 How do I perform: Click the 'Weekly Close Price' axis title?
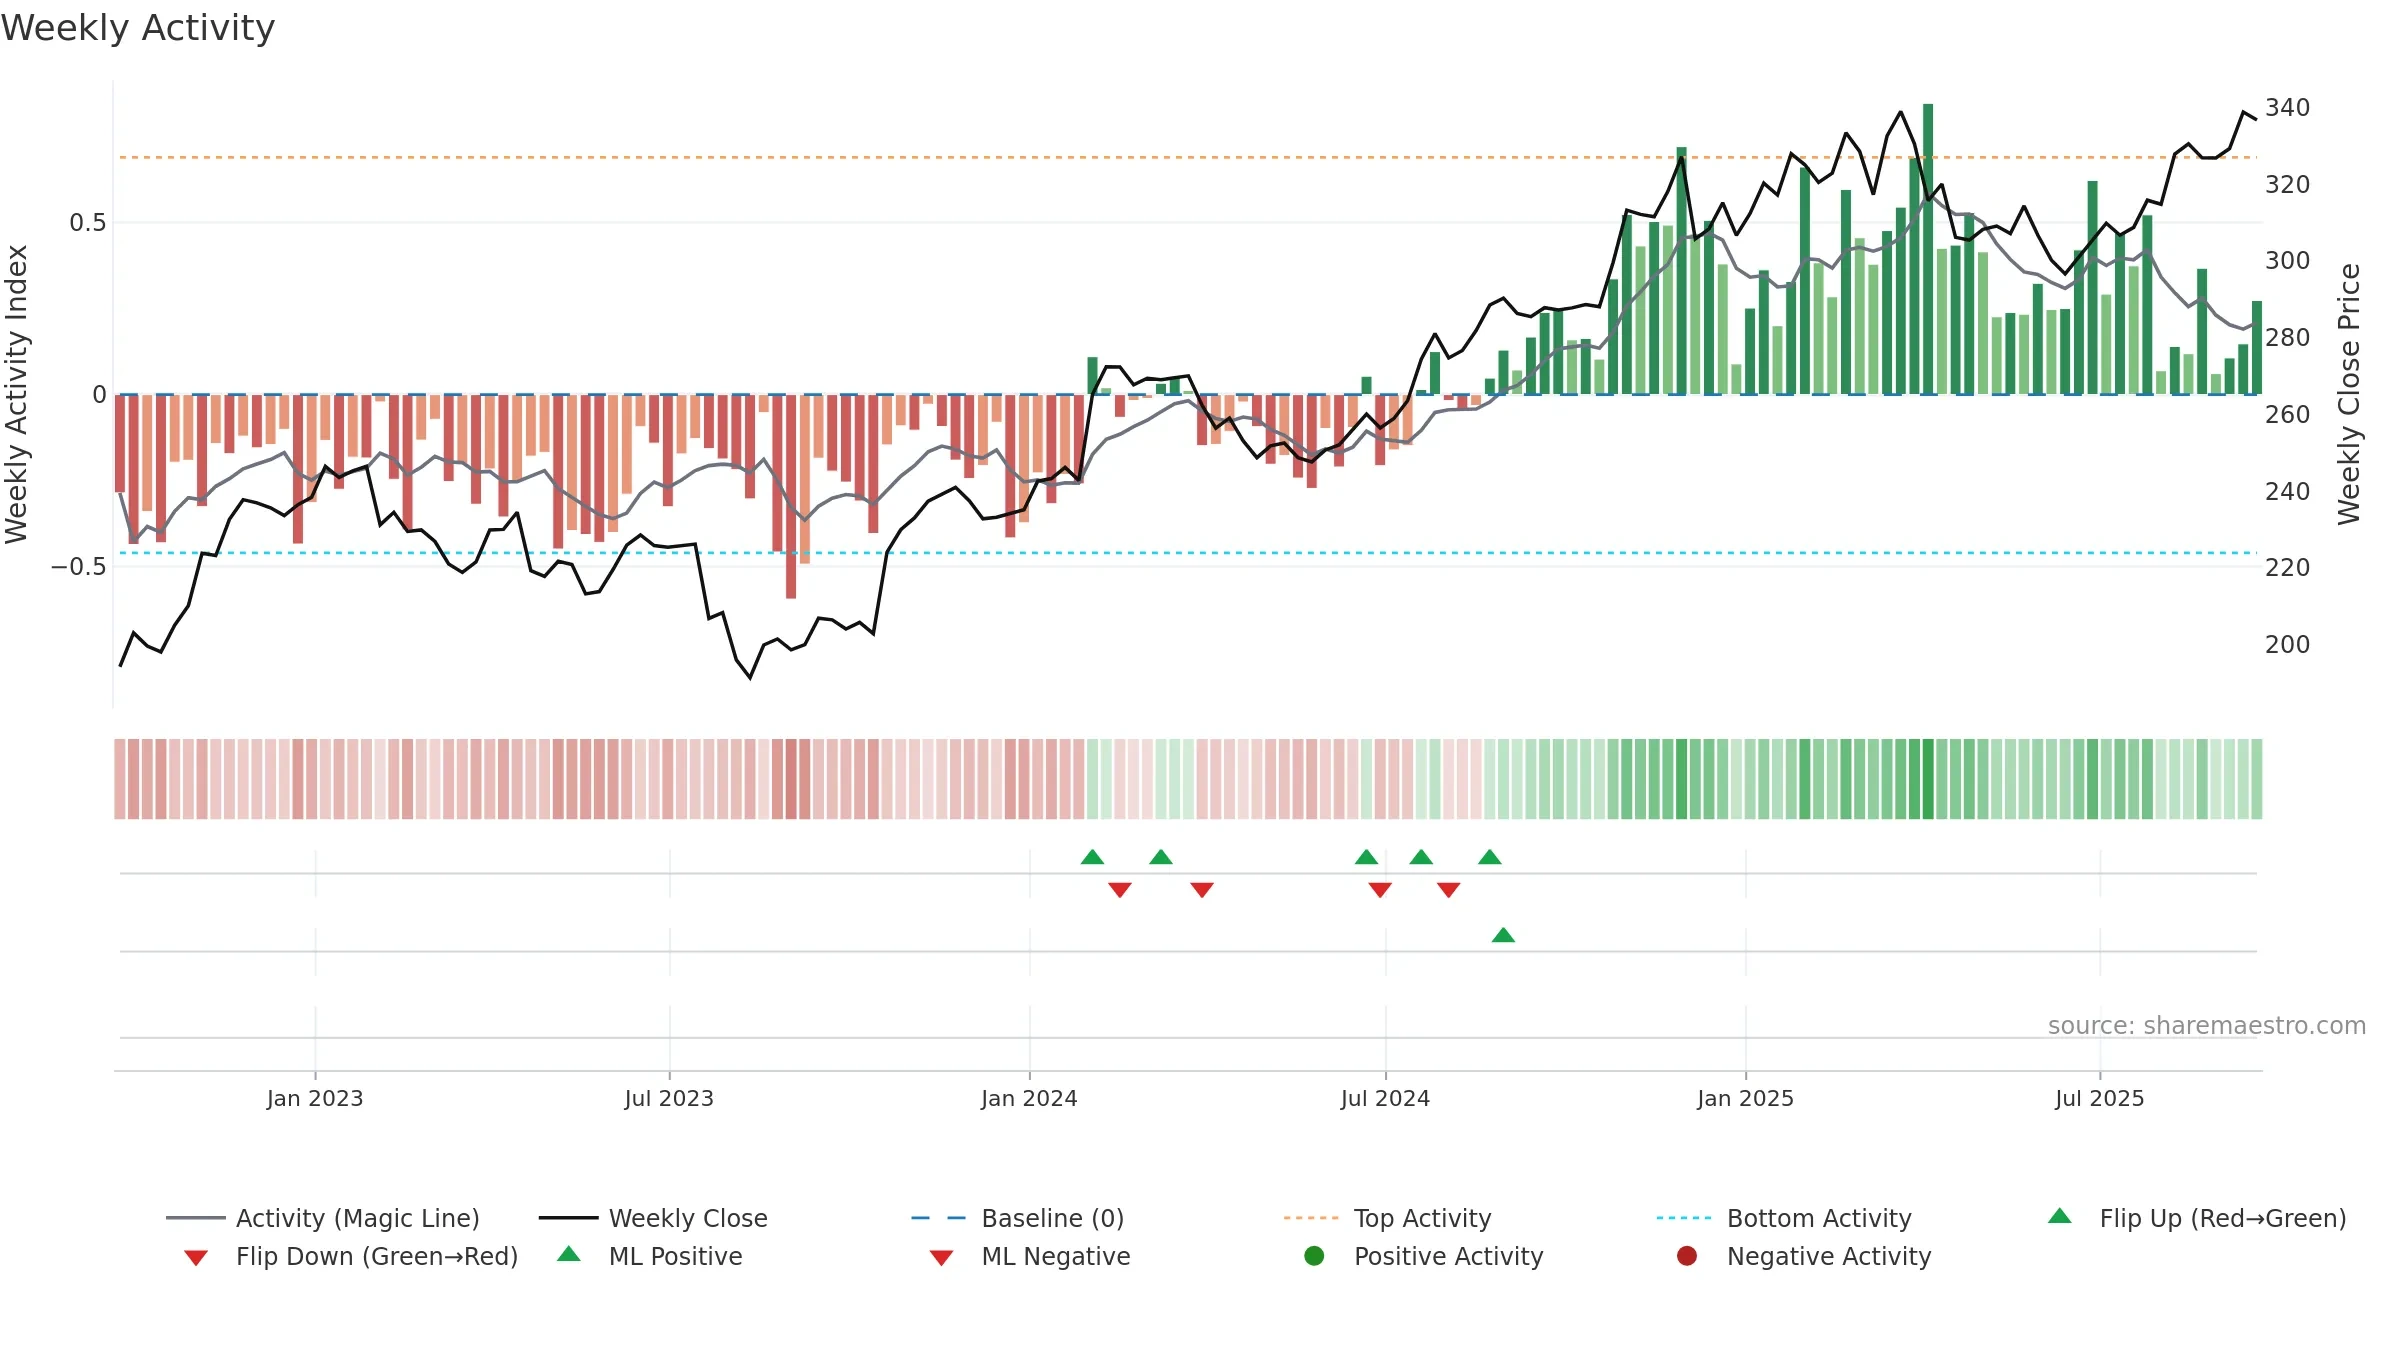click(x=2349, y=394)
